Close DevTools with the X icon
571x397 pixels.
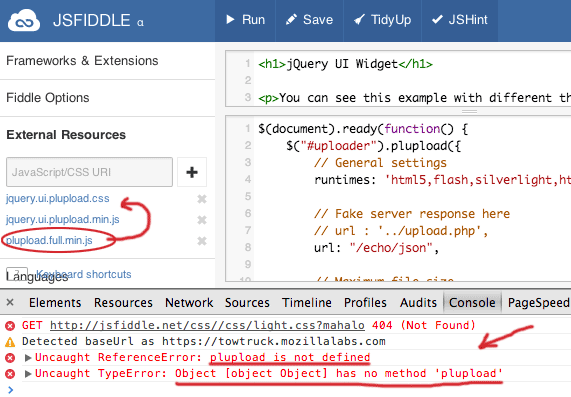(x=10, y=302)
